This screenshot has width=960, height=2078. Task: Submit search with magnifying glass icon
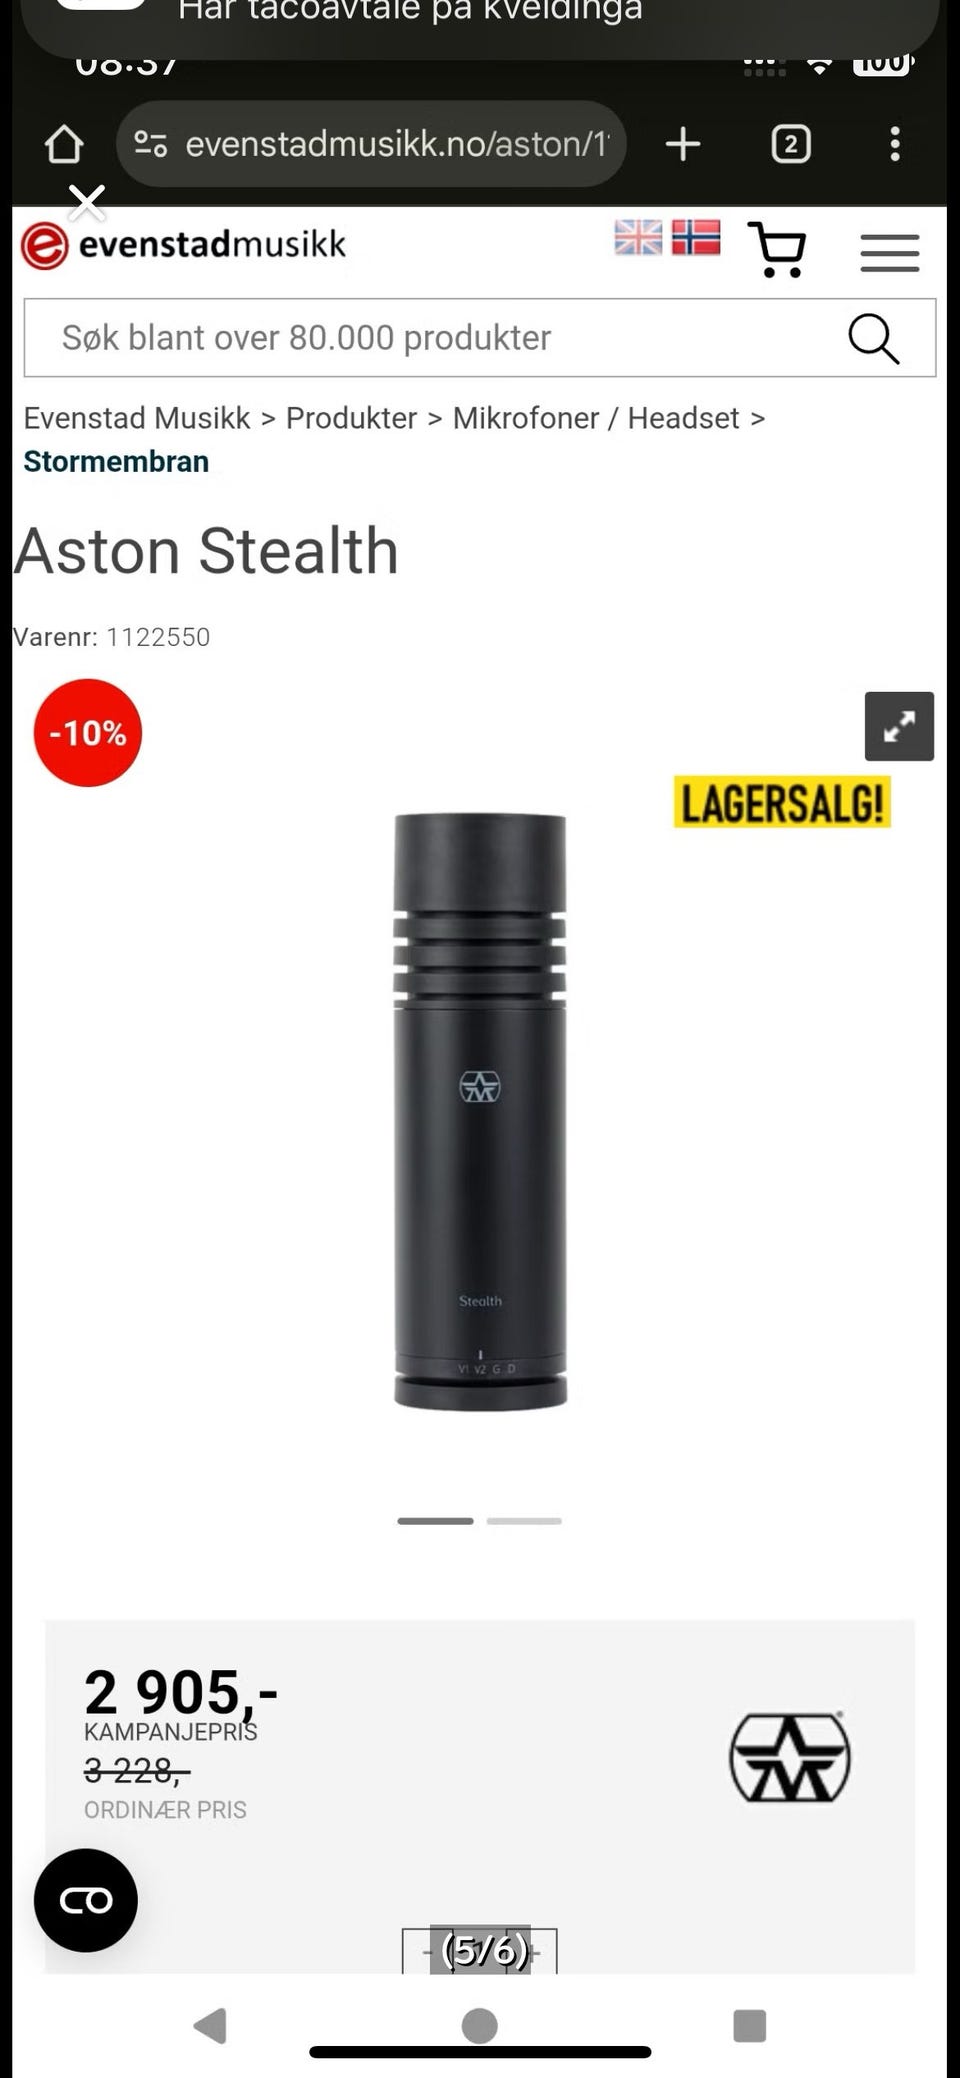tap(874, 339)
